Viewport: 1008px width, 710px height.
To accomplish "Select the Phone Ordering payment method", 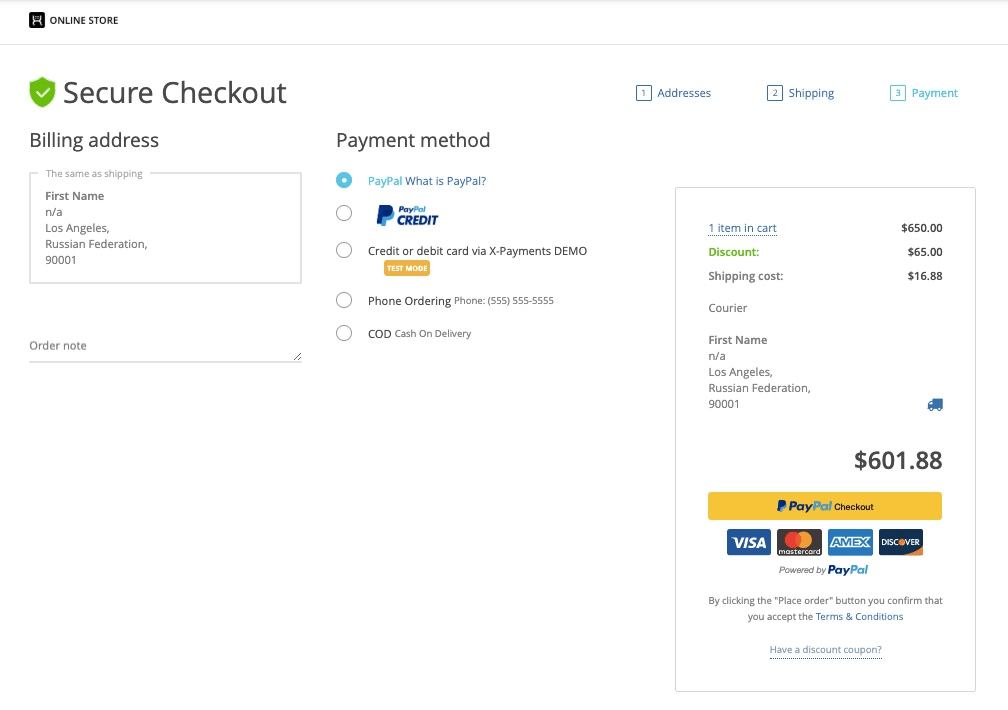I will tap(344, 300).
